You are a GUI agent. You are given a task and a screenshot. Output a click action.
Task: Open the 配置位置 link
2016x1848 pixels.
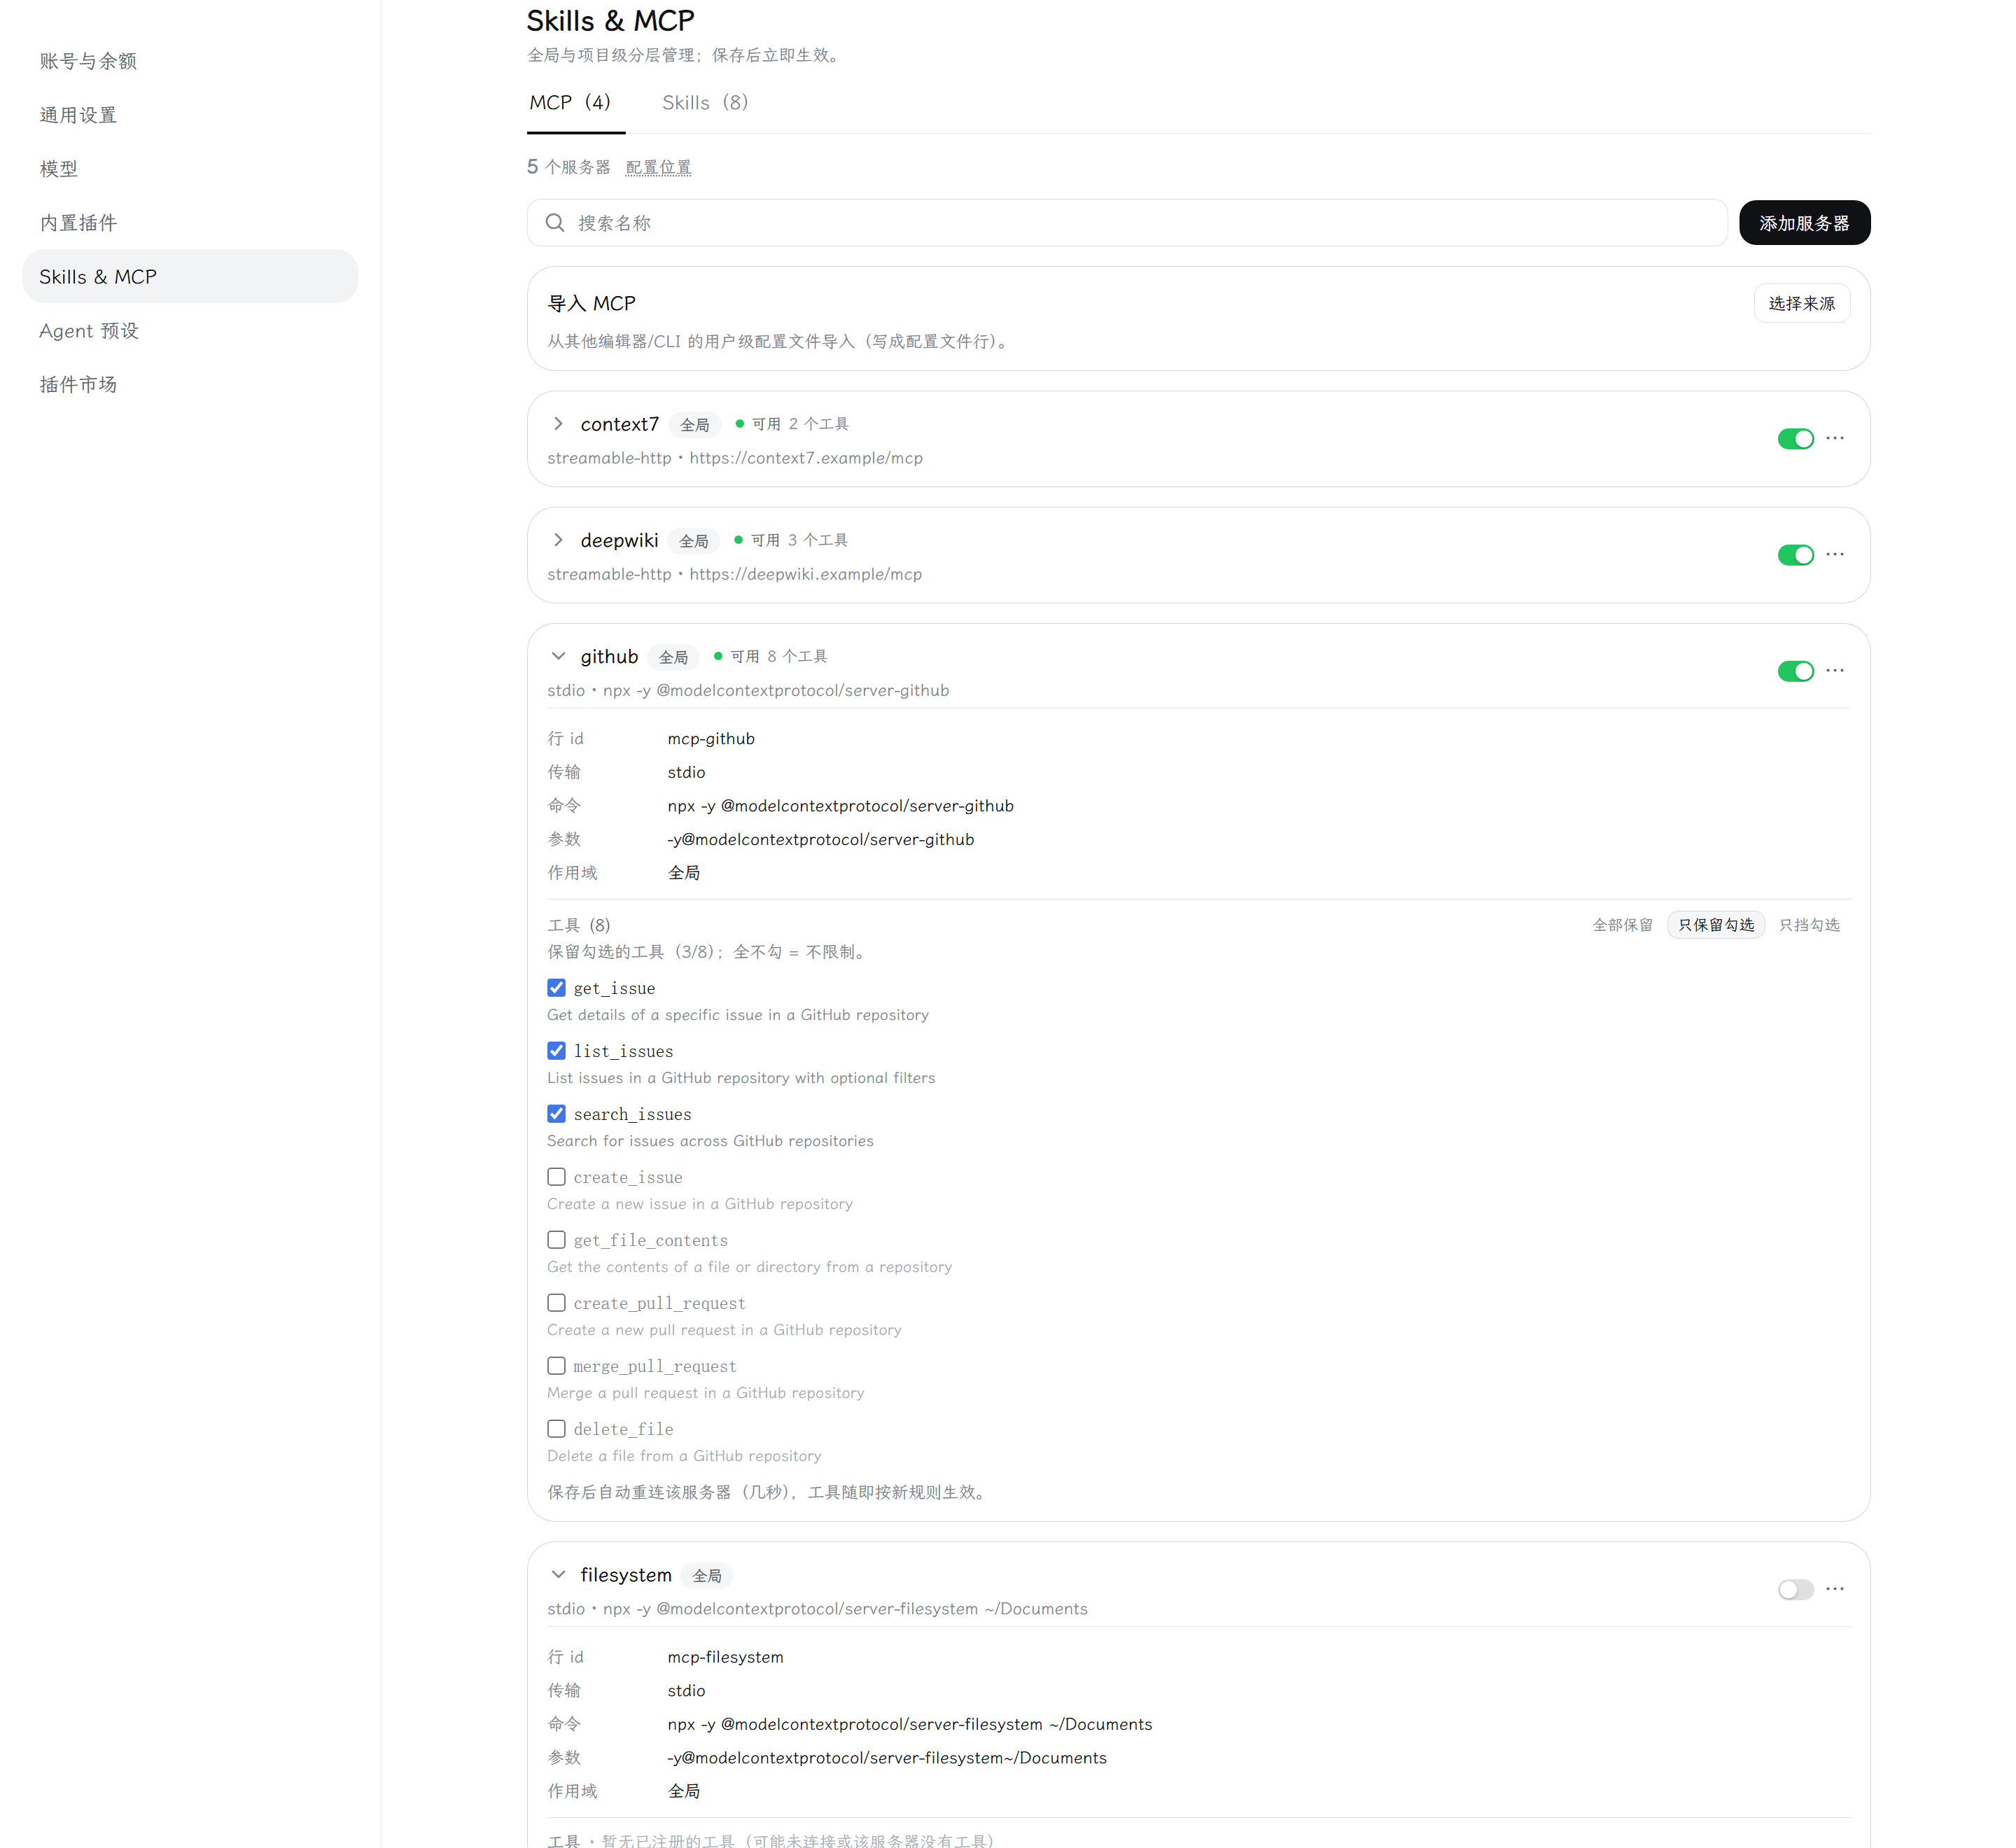click(x=658, y=167)
